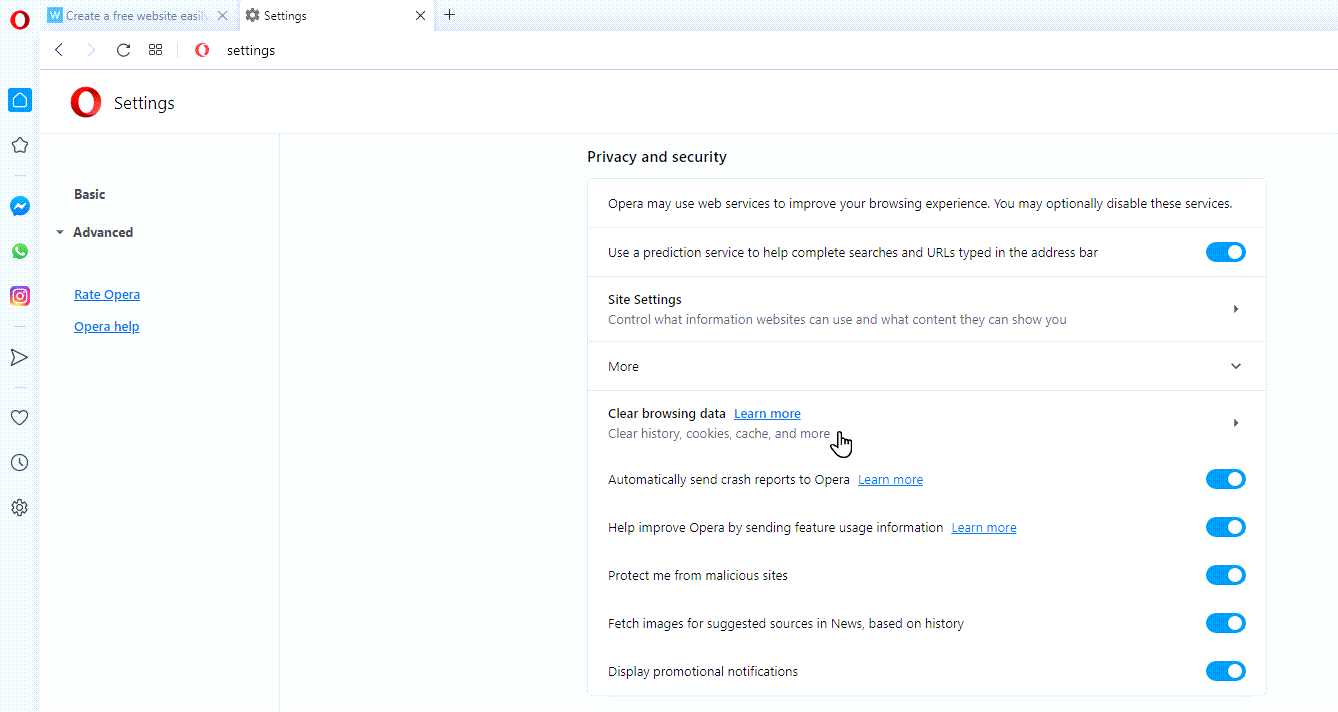Open Speed Dial grid icon in toolbar
Image resolution: width=1338 pixels, height=712 pixels.
[155, 50]
